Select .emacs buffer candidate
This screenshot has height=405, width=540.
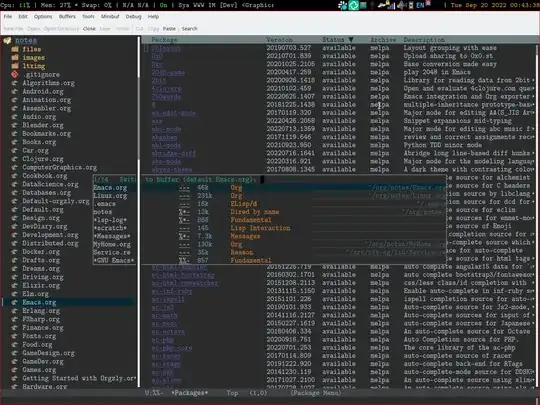pyautogui.click(x=104, y=204)
